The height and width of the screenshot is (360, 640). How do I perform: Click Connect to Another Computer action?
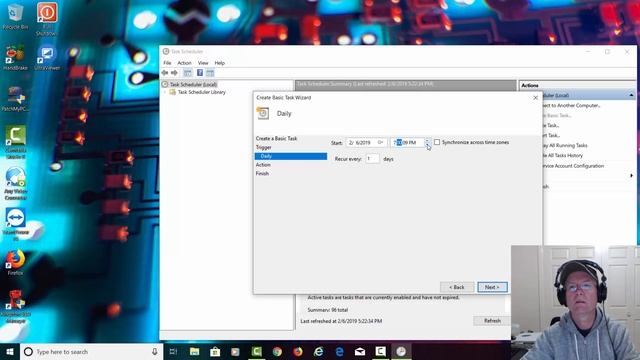pyautogui.click(x=571, y=105)
